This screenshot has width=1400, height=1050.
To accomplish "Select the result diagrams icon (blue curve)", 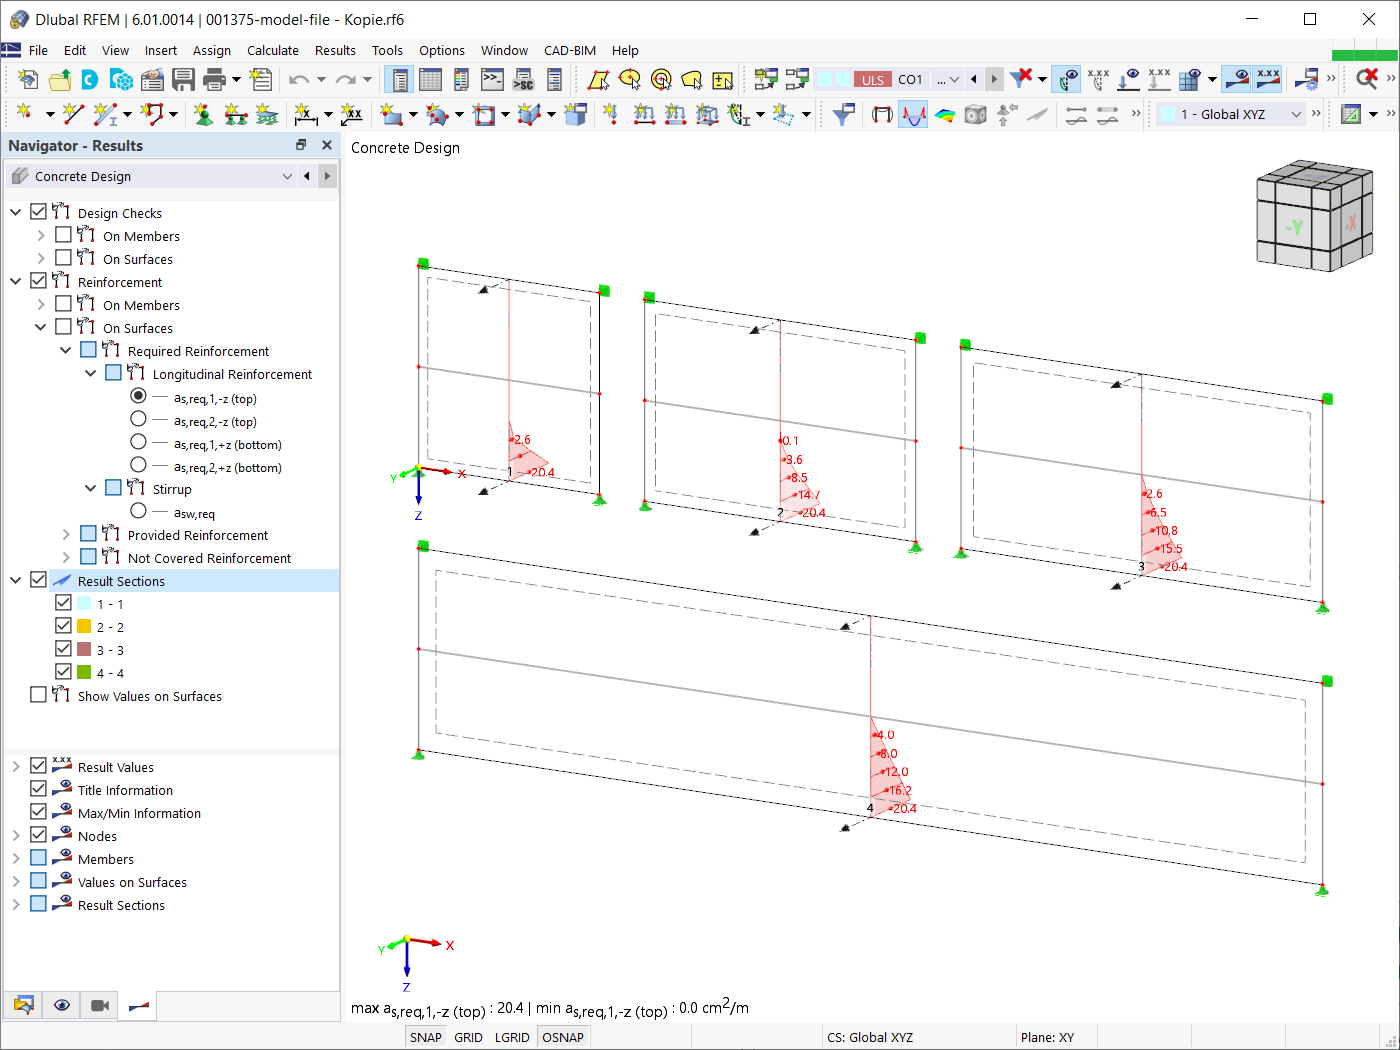I will click(913, 114).
